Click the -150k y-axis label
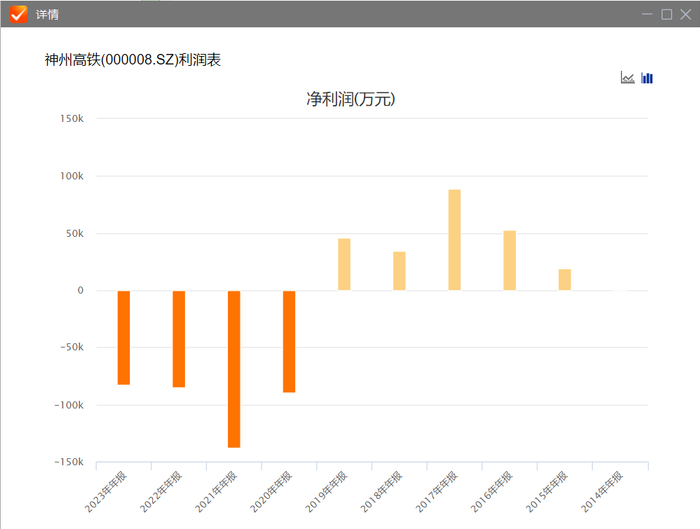This screenshot has height=529, width=700. (69, 462)
